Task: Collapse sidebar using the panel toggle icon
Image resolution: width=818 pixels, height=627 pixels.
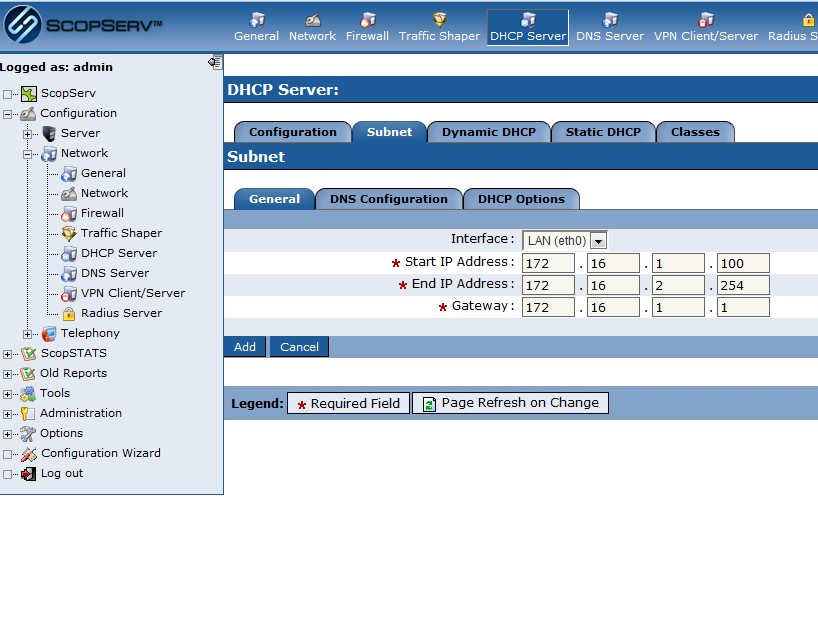Action: [x=215, y=63]
